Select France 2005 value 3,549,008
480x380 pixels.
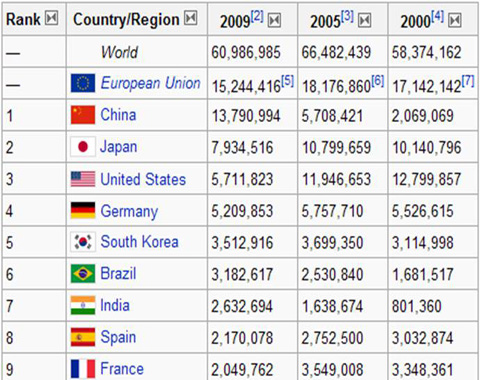coord(332,370)
